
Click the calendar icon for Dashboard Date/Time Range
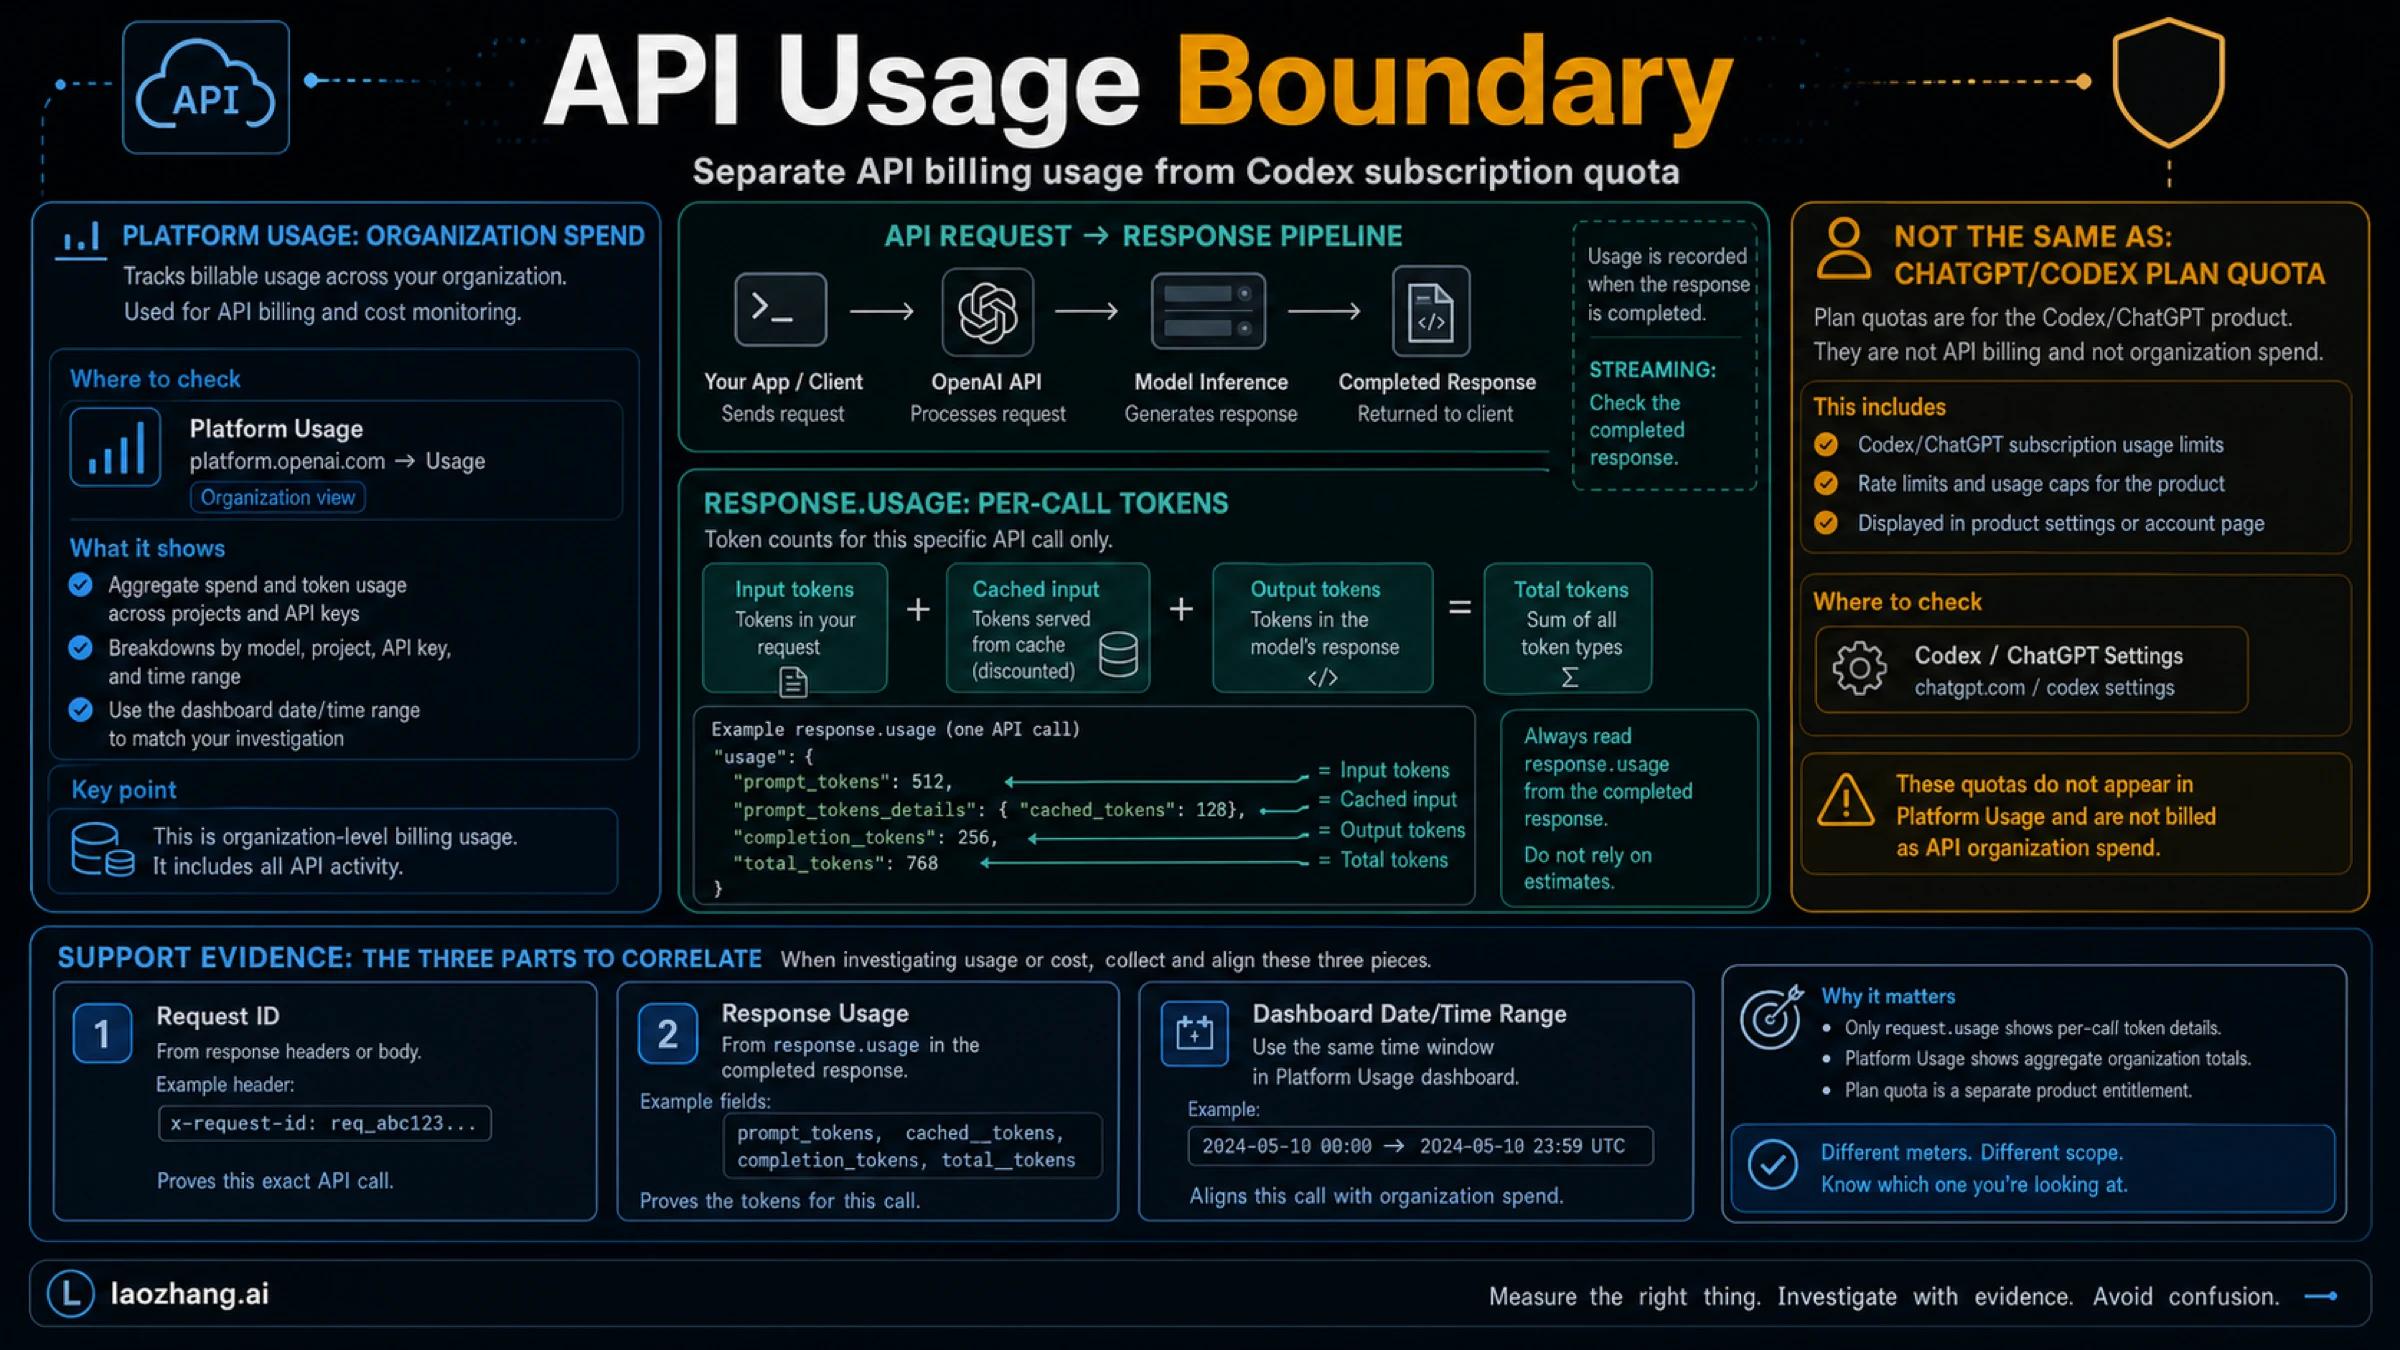(1194, 1032)
